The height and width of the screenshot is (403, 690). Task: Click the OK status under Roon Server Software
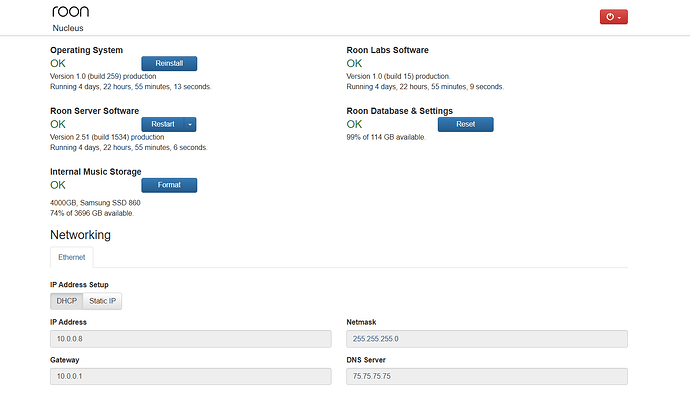tap(58, 125)
